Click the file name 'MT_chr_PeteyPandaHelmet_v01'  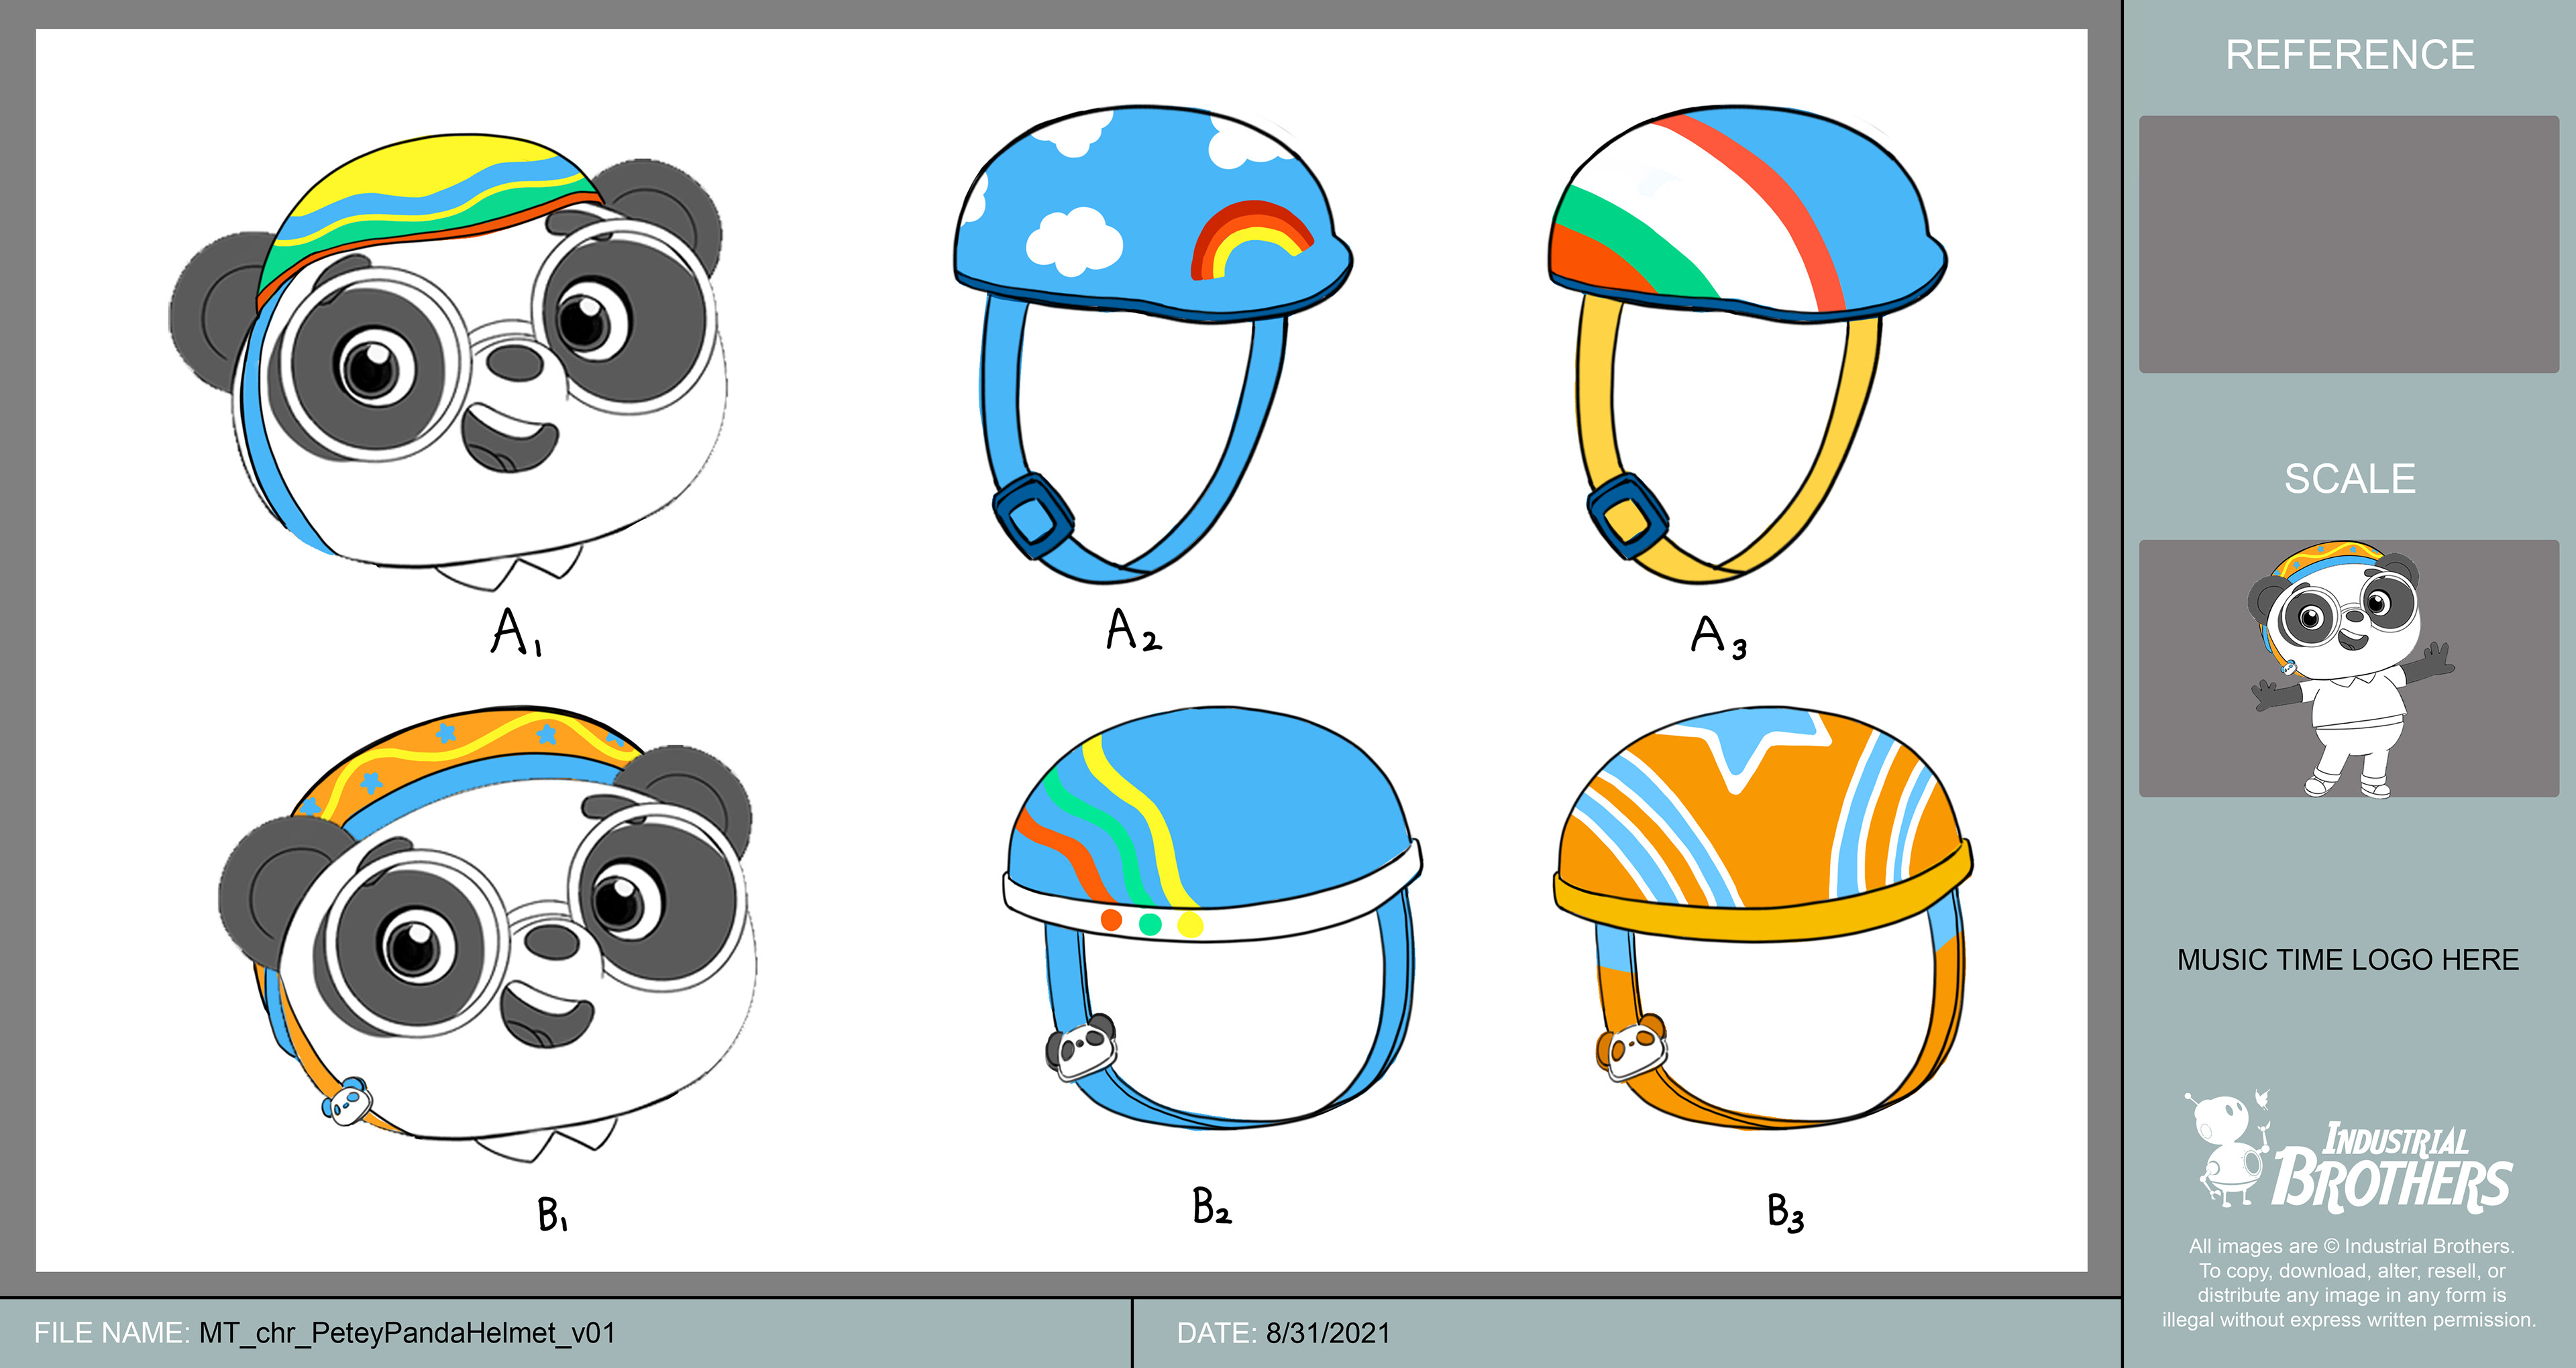pos(407,1333)
